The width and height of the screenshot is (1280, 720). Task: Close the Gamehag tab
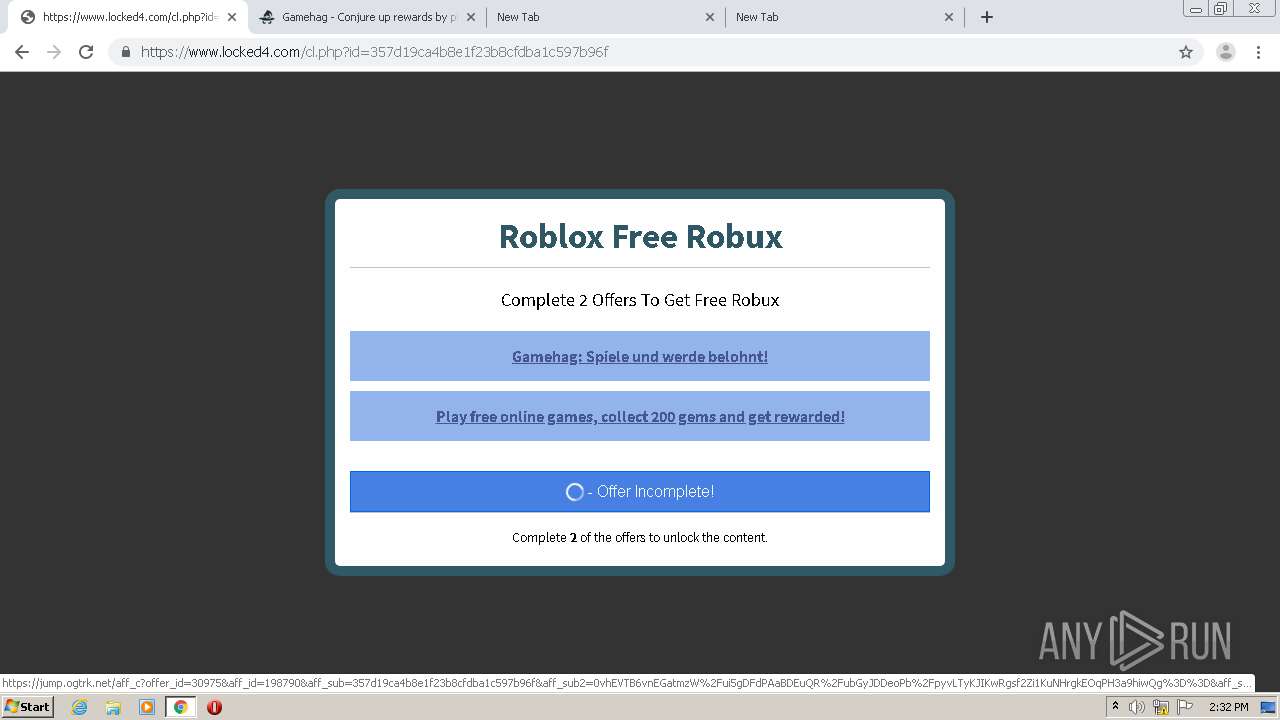pyautogui.click(x=471, y=17)
